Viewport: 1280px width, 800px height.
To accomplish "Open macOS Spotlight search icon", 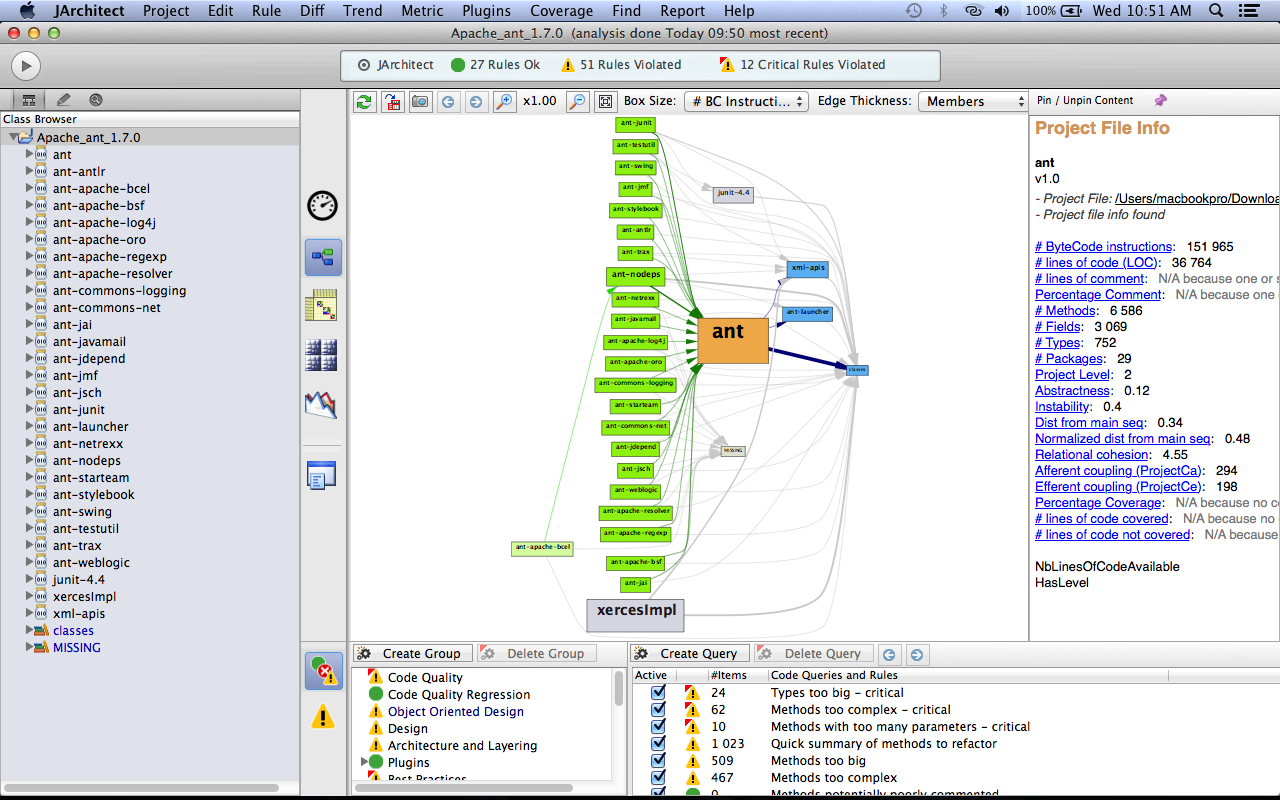I will [x=1216, y=11].
